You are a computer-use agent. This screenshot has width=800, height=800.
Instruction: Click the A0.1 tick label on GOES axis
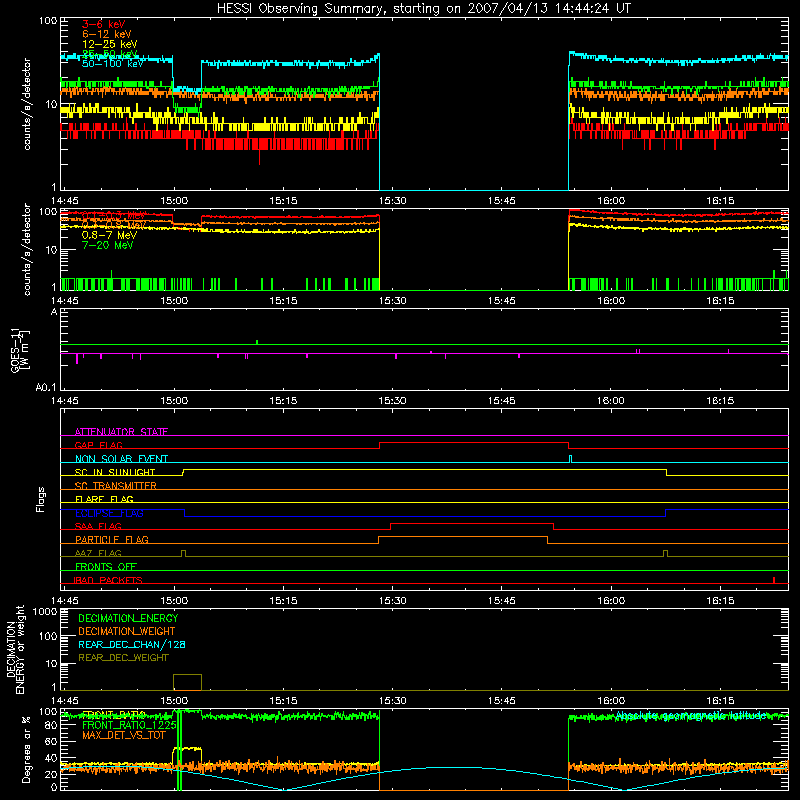[x=46, y=388]
